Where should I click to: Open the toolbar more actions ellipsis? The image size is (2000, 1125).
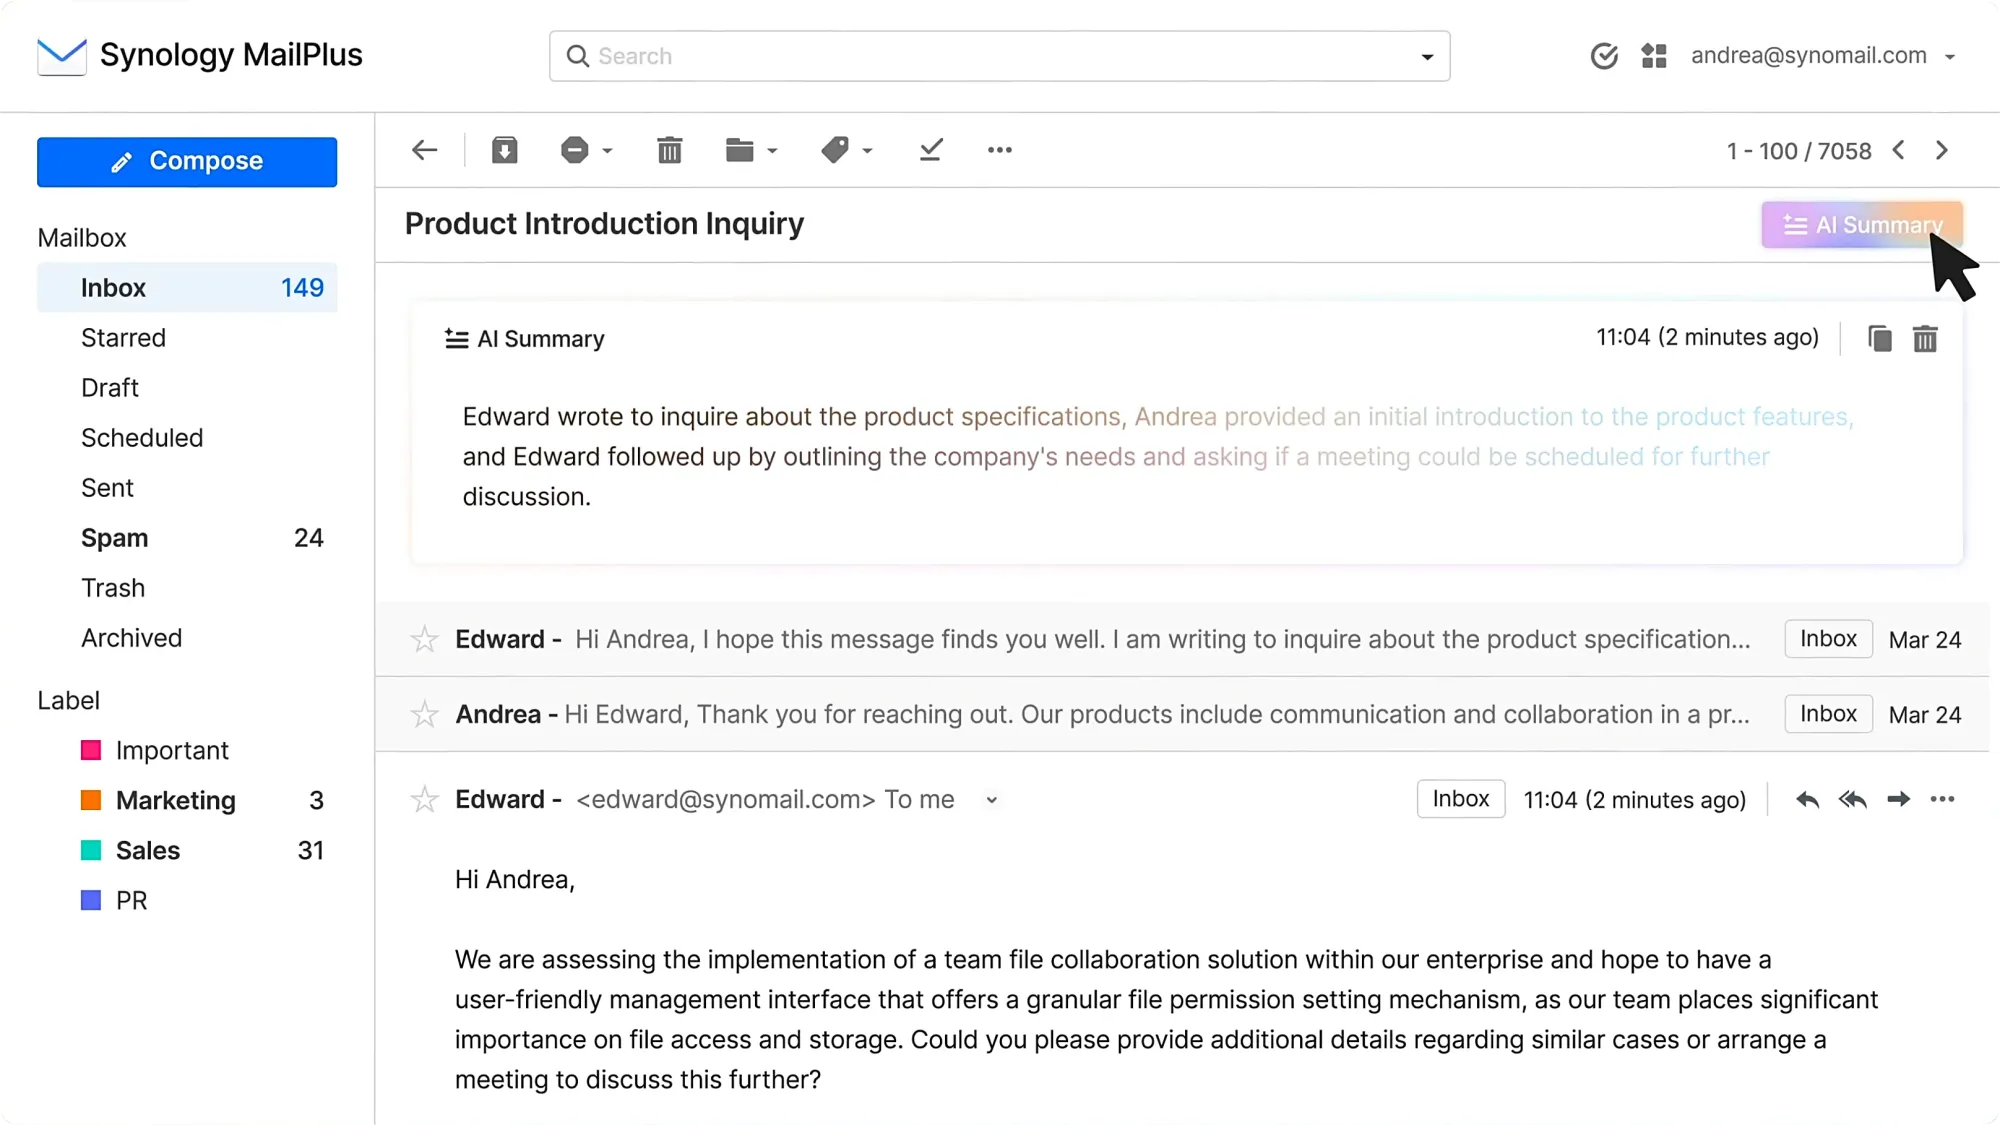point(1000,150)
